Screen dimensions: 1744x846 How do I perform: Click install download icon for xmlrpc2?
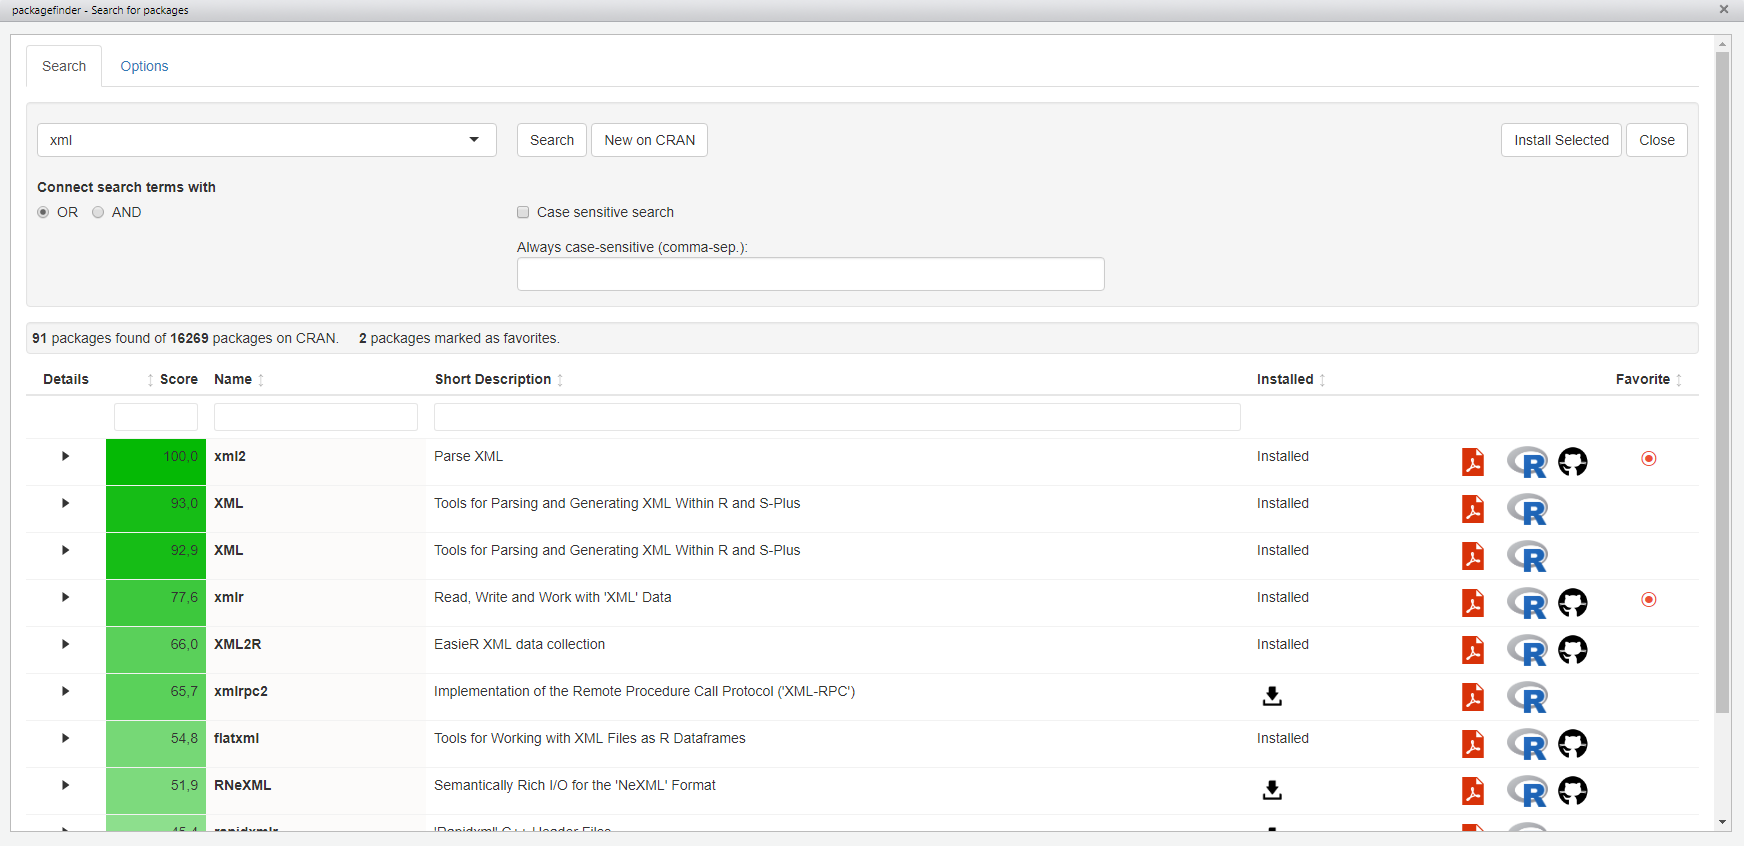pyautogui.click(x=1271, y=696)
